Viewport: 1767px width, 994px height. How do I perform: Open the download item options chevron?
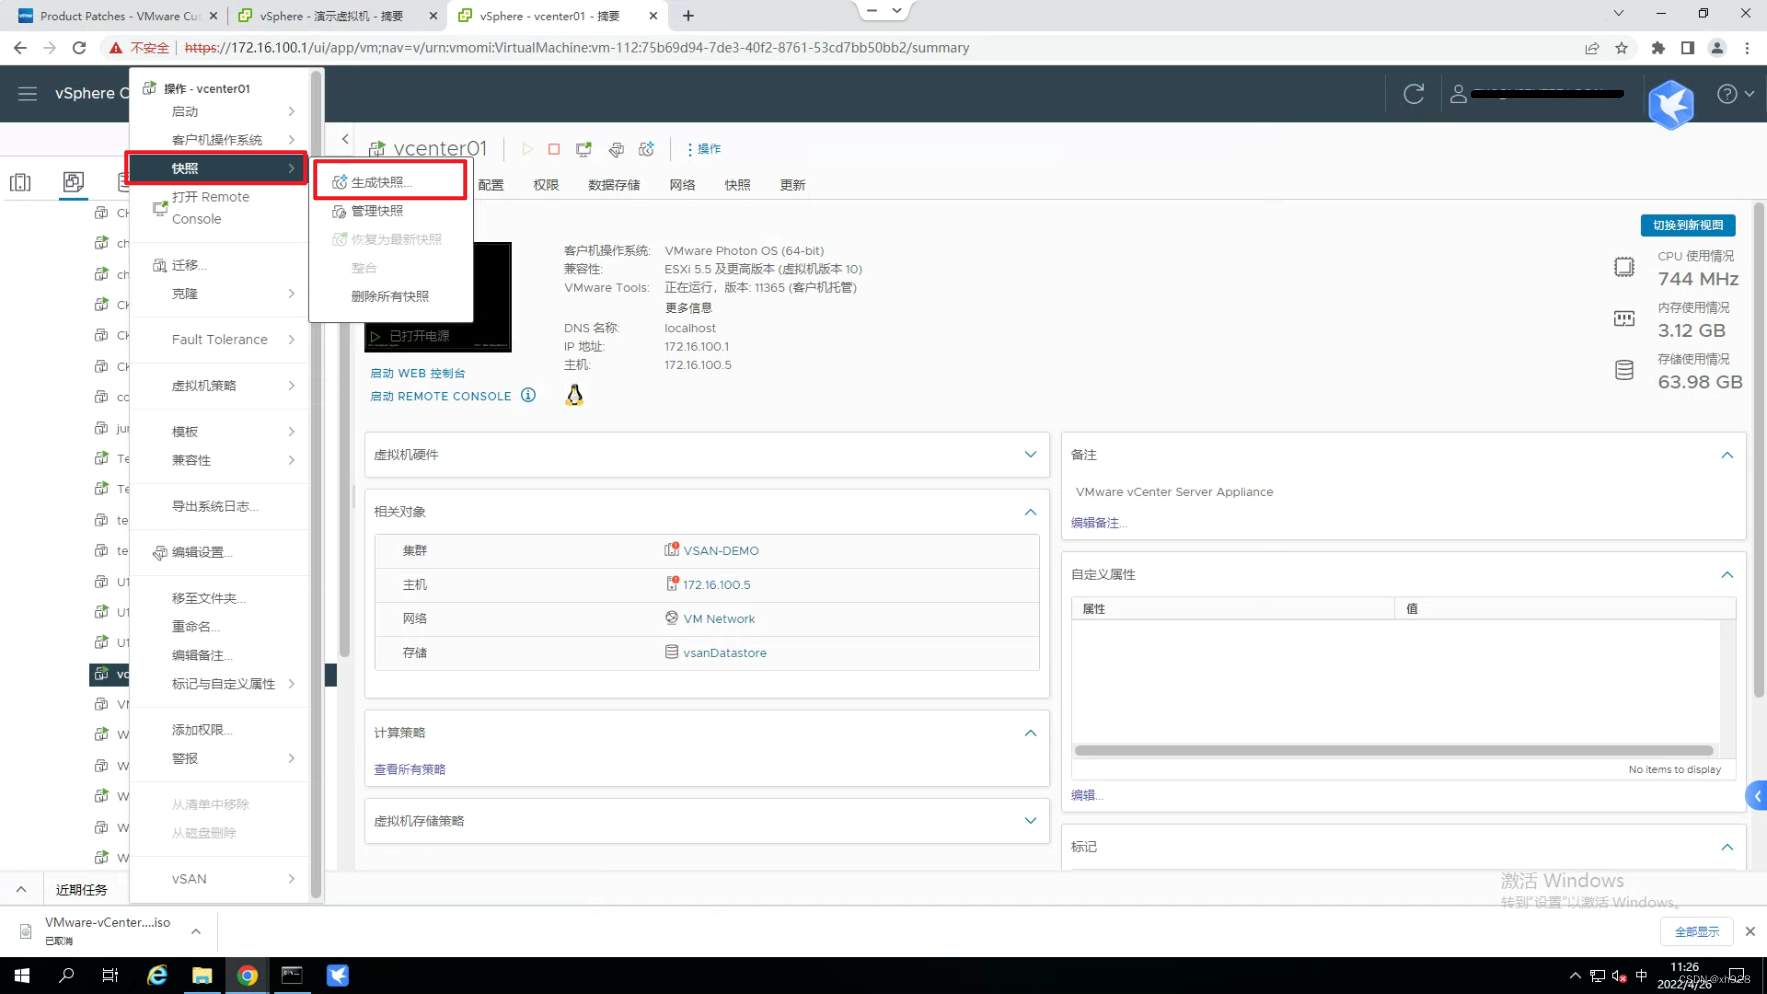196,931
